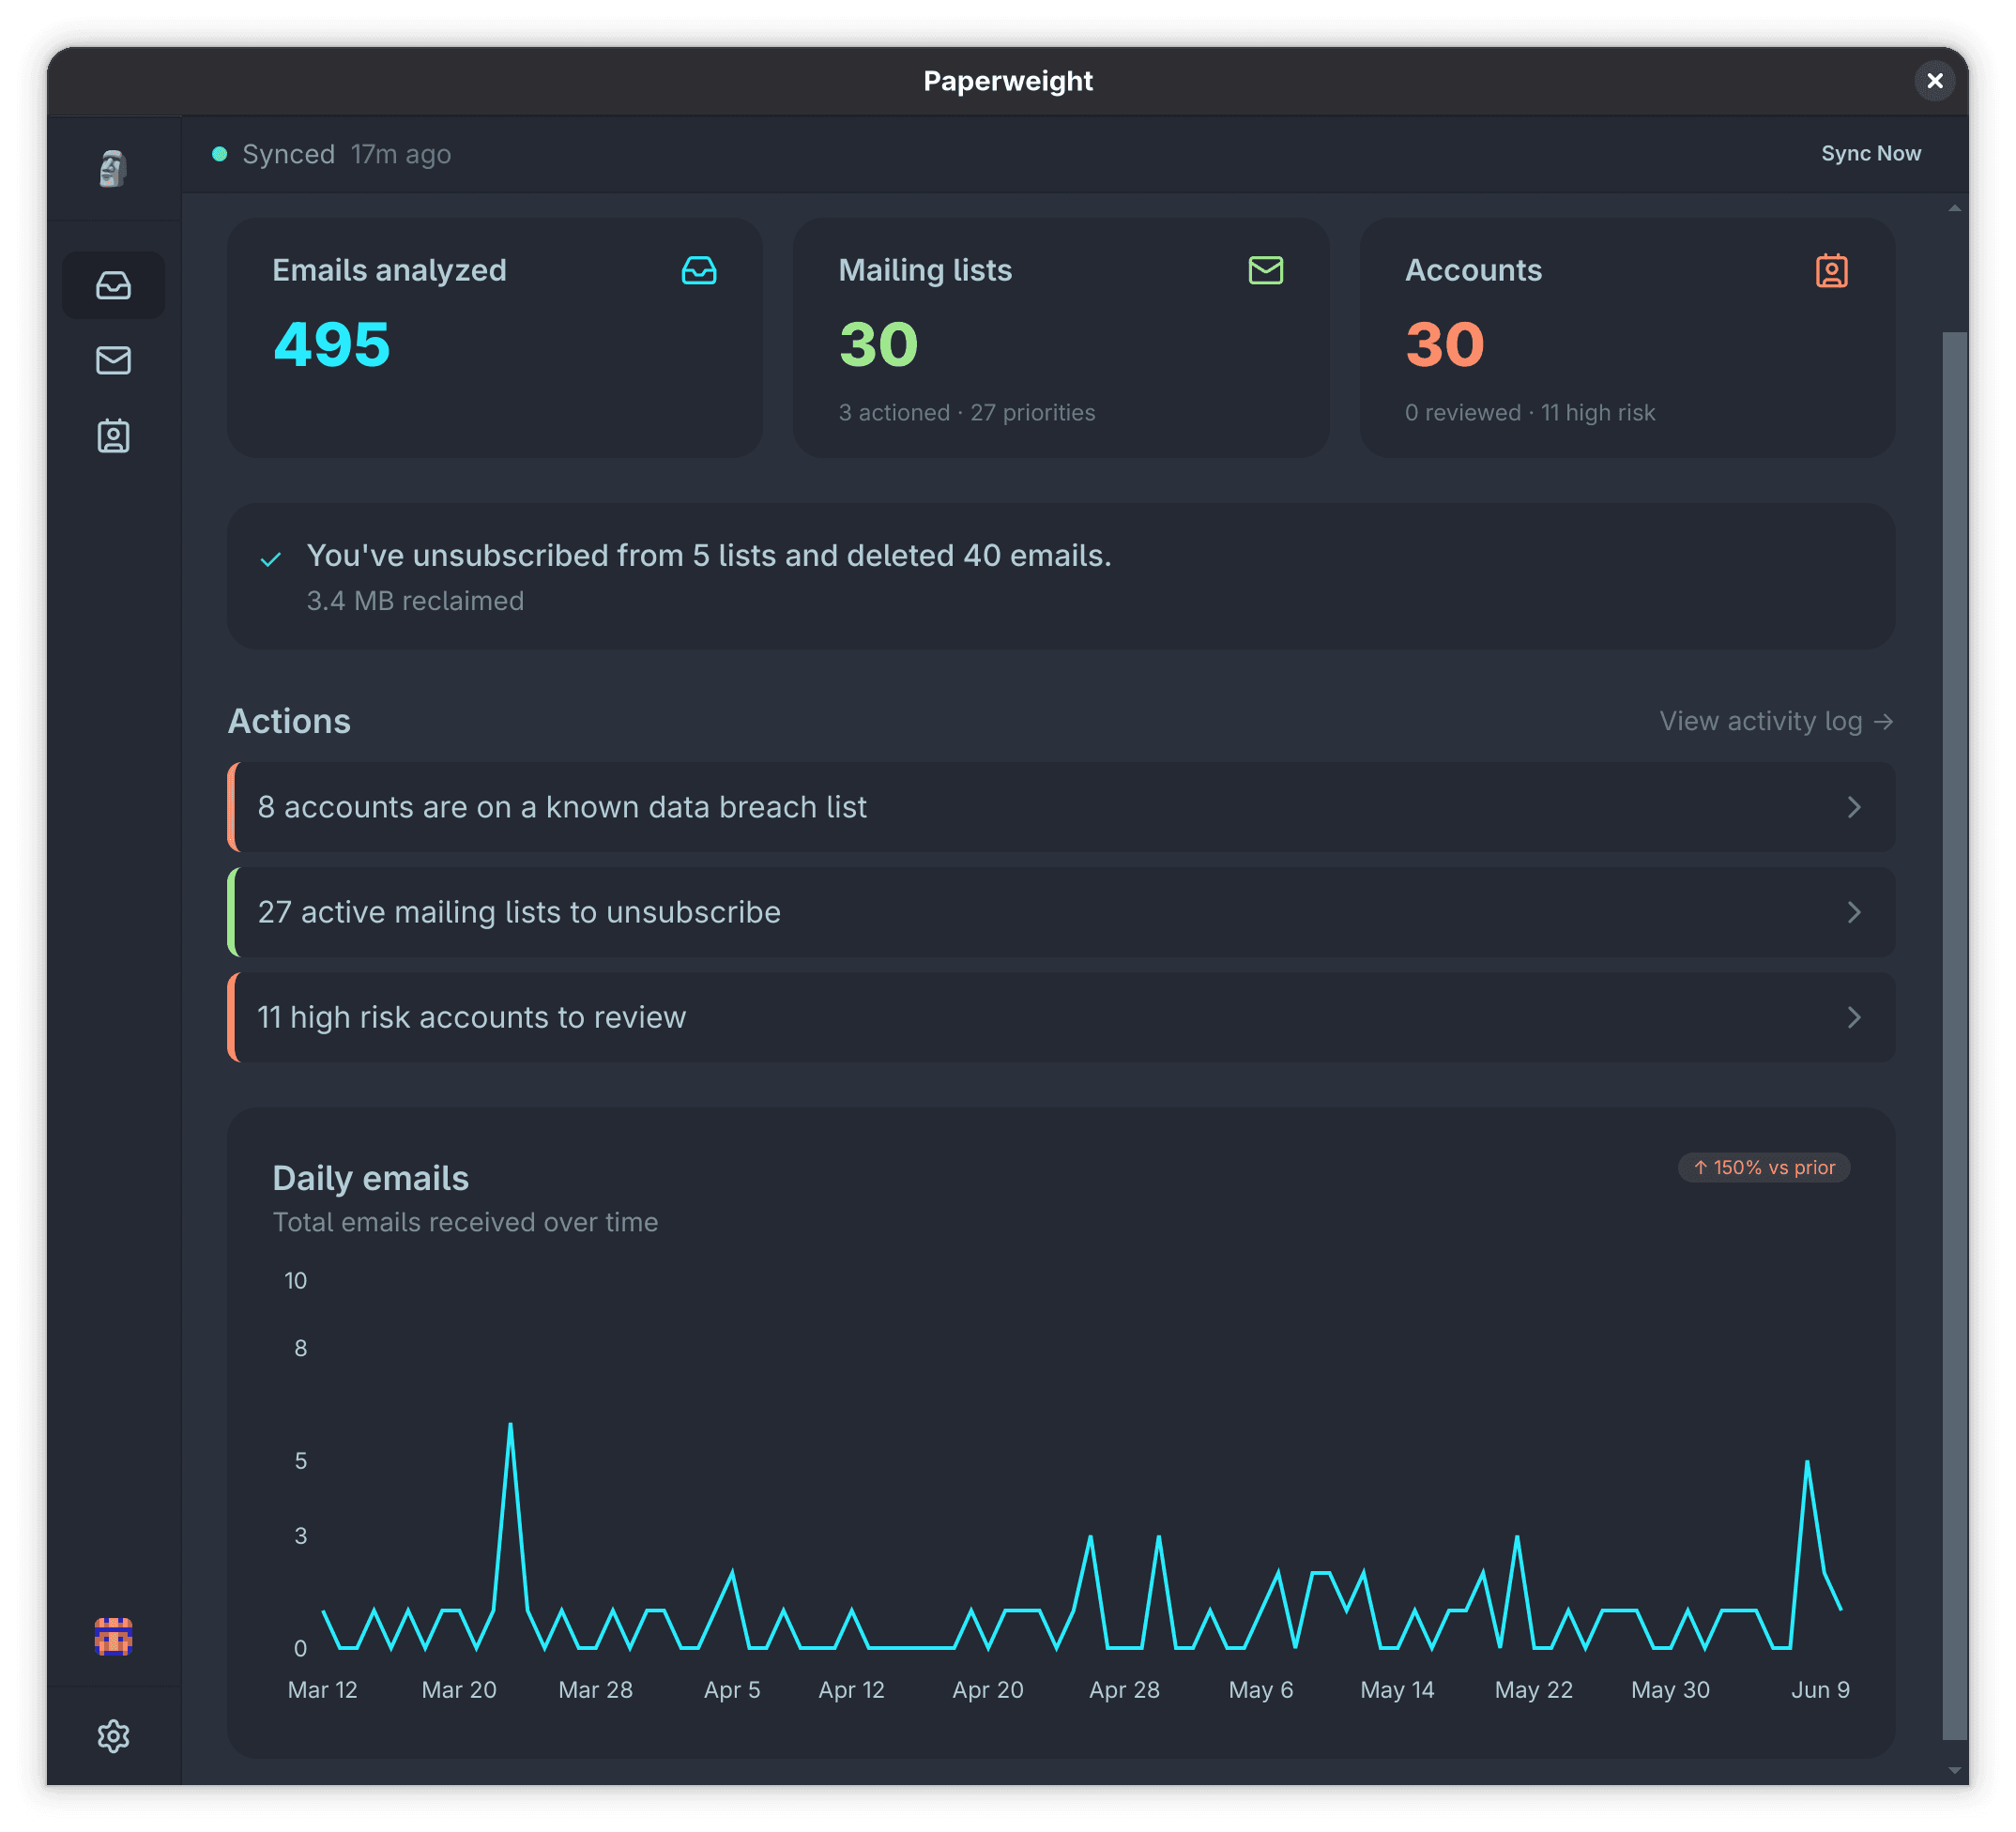Click the Actions section heading
Screen dimensions: 2016x1832
click(x=289, y=721)
